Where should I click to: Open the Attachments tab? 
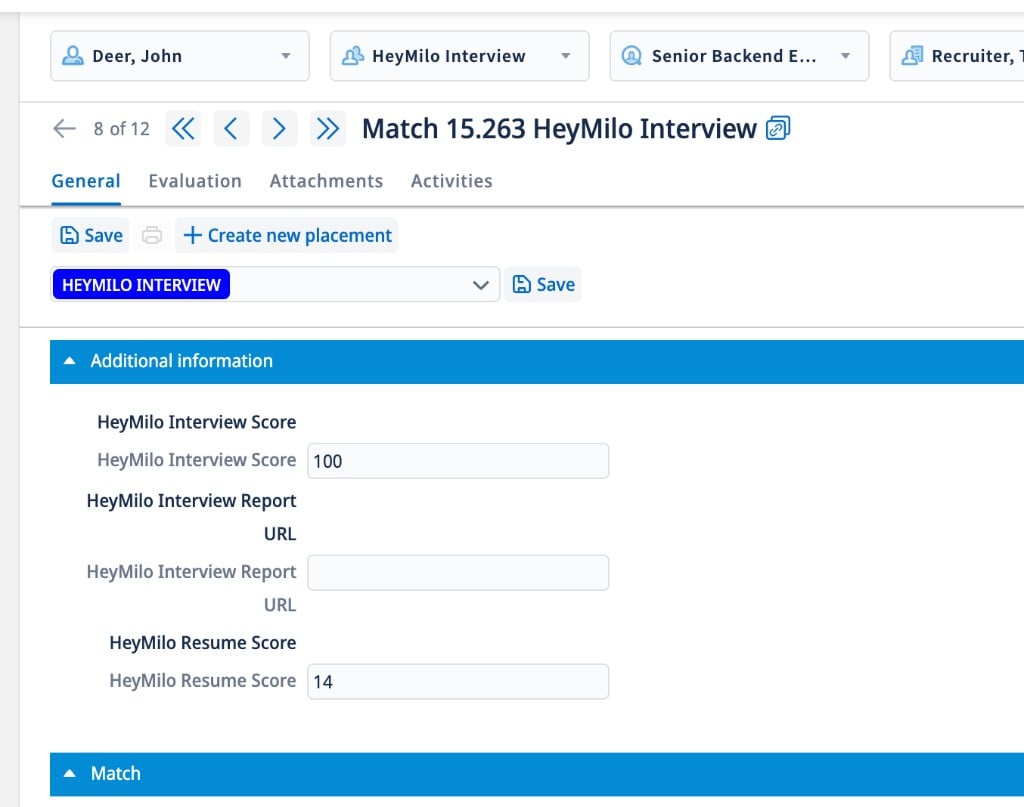(x=326, y=181)
